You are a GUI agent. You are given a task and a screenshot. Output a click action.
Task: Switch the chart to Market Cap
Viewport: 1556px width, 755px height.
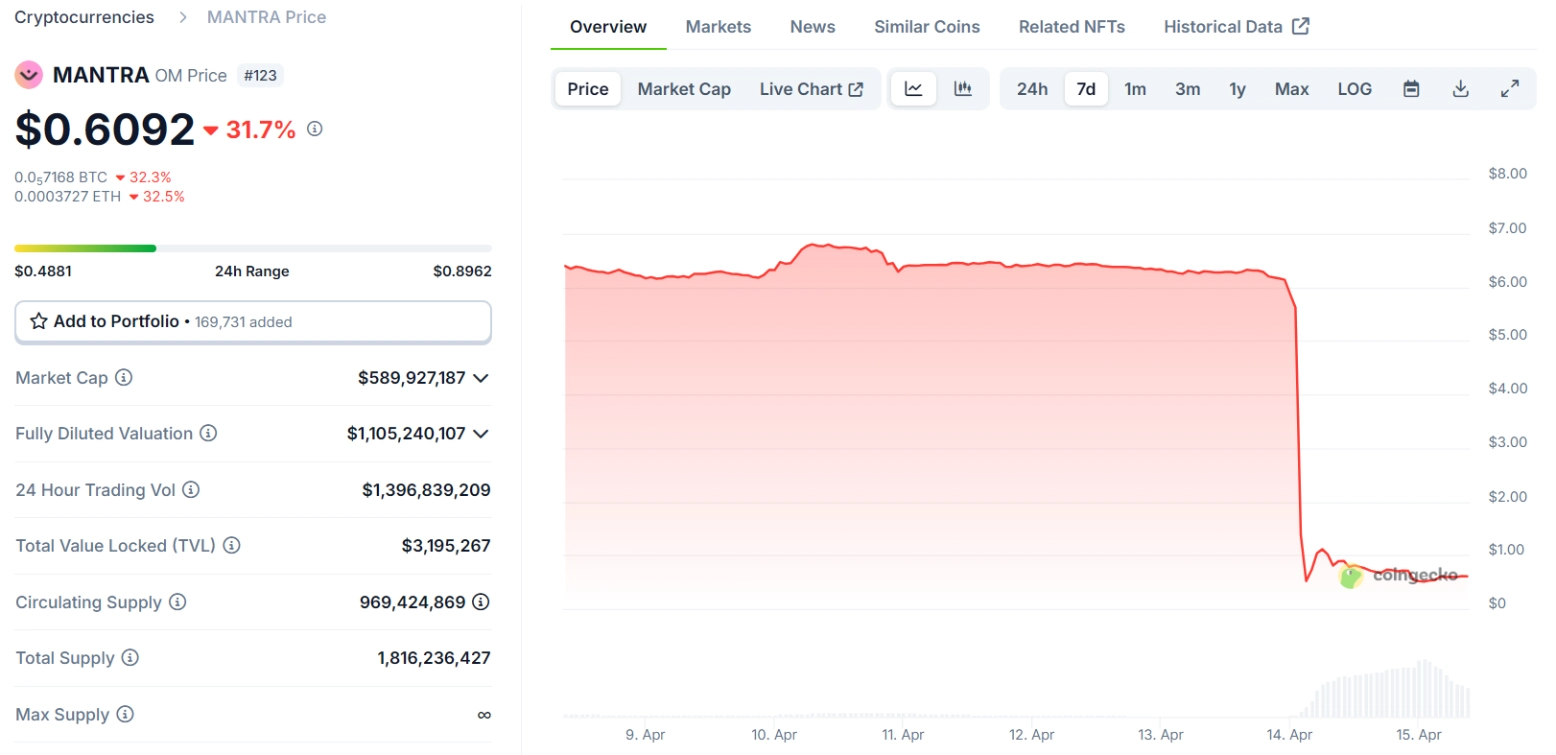click(x=684, y=89)
